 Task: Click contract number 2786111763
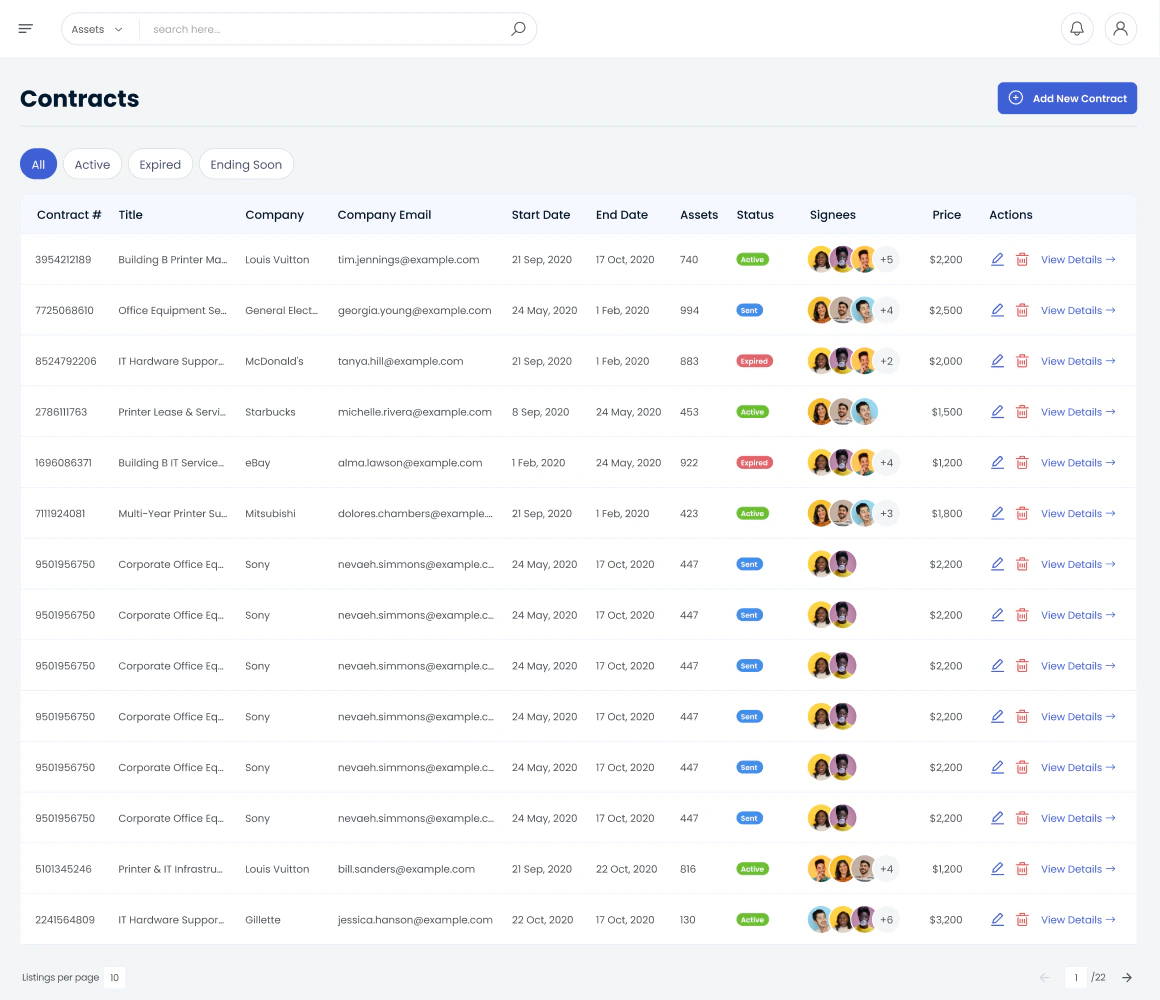coord(61,412)
